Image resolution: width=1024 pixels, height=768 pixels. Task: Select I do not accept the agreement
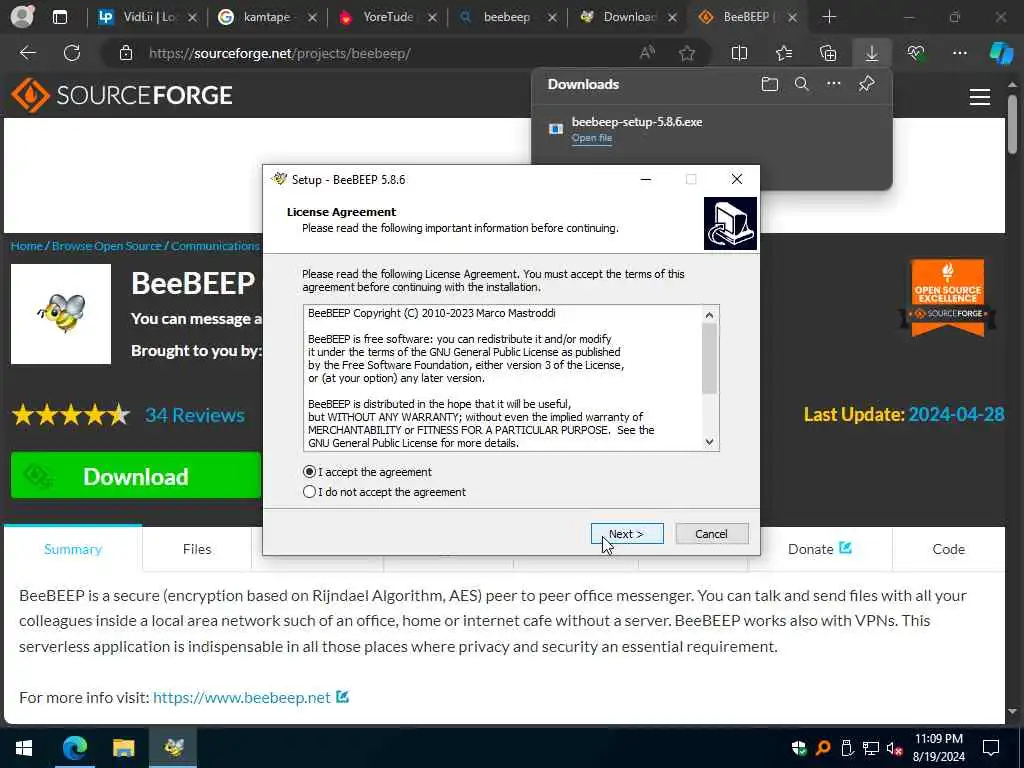tap(385, 492)
